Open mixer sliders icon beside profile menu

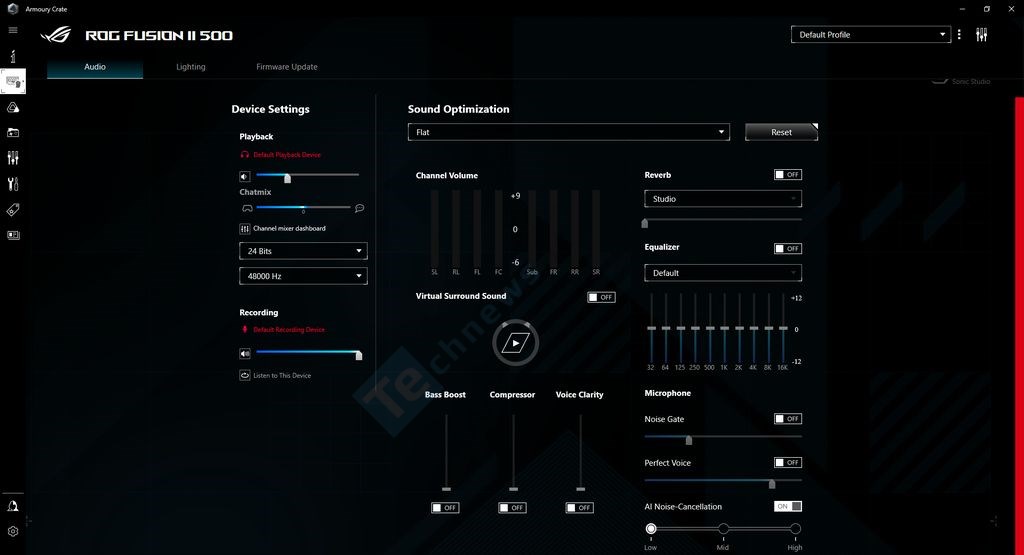981,35
